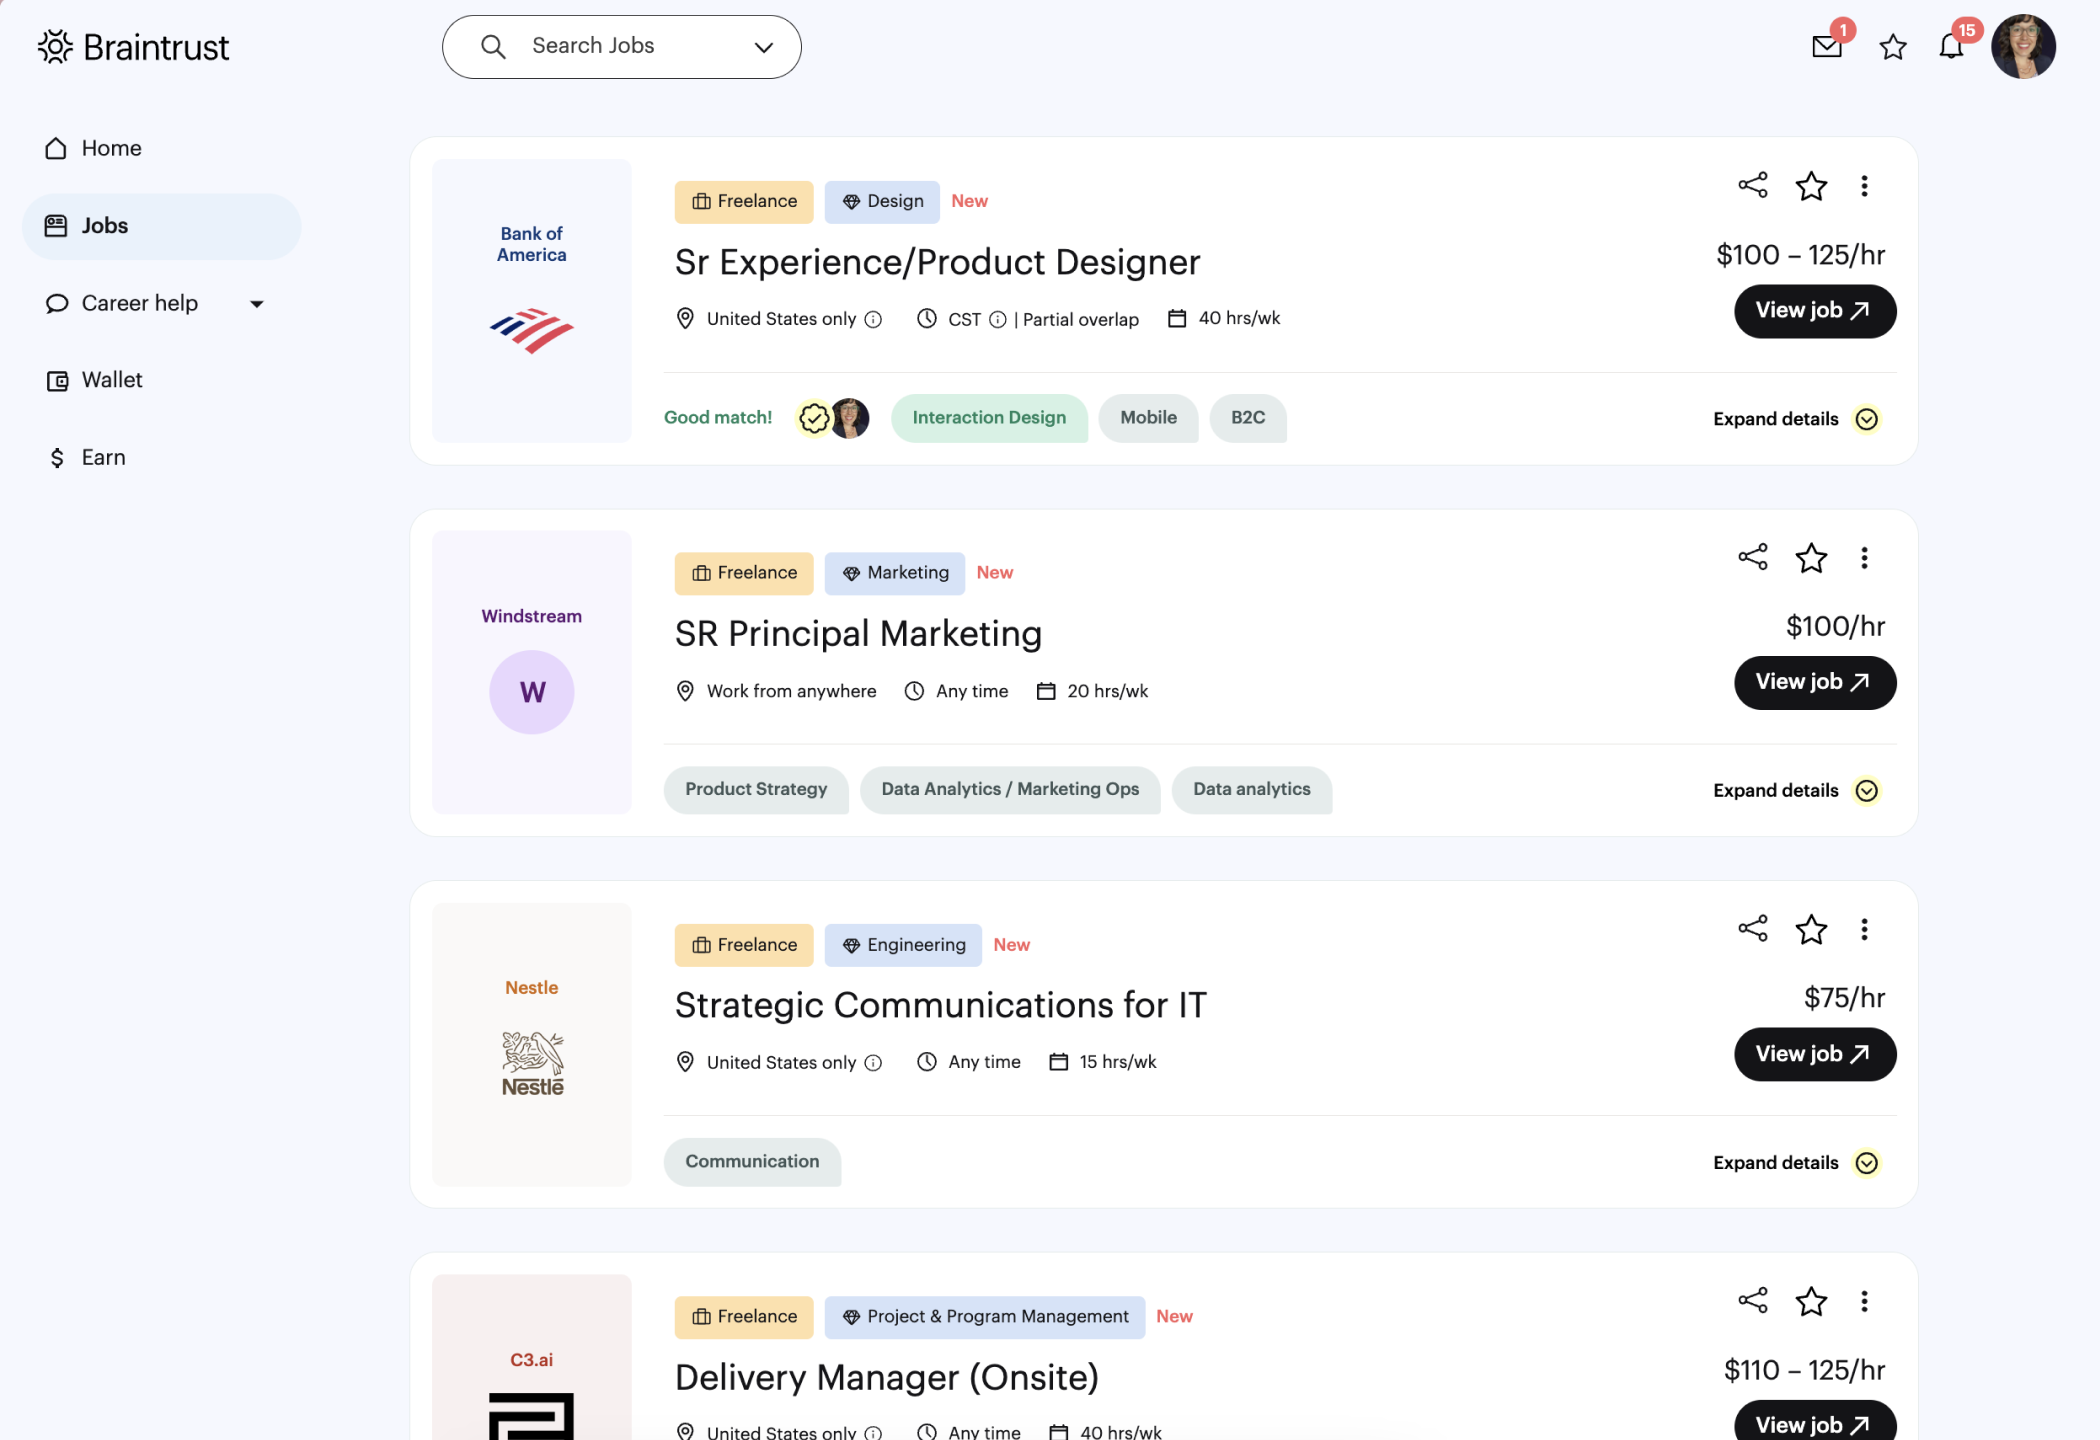This screenshot has height=1440, width=2100.
Task: Expand the Career help section in sidebar
Action: (x=257, y=303)
